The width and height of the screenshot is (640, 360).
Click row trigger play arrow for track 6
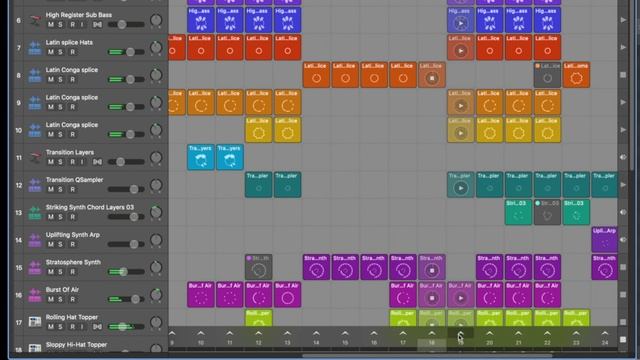point(623,20)
